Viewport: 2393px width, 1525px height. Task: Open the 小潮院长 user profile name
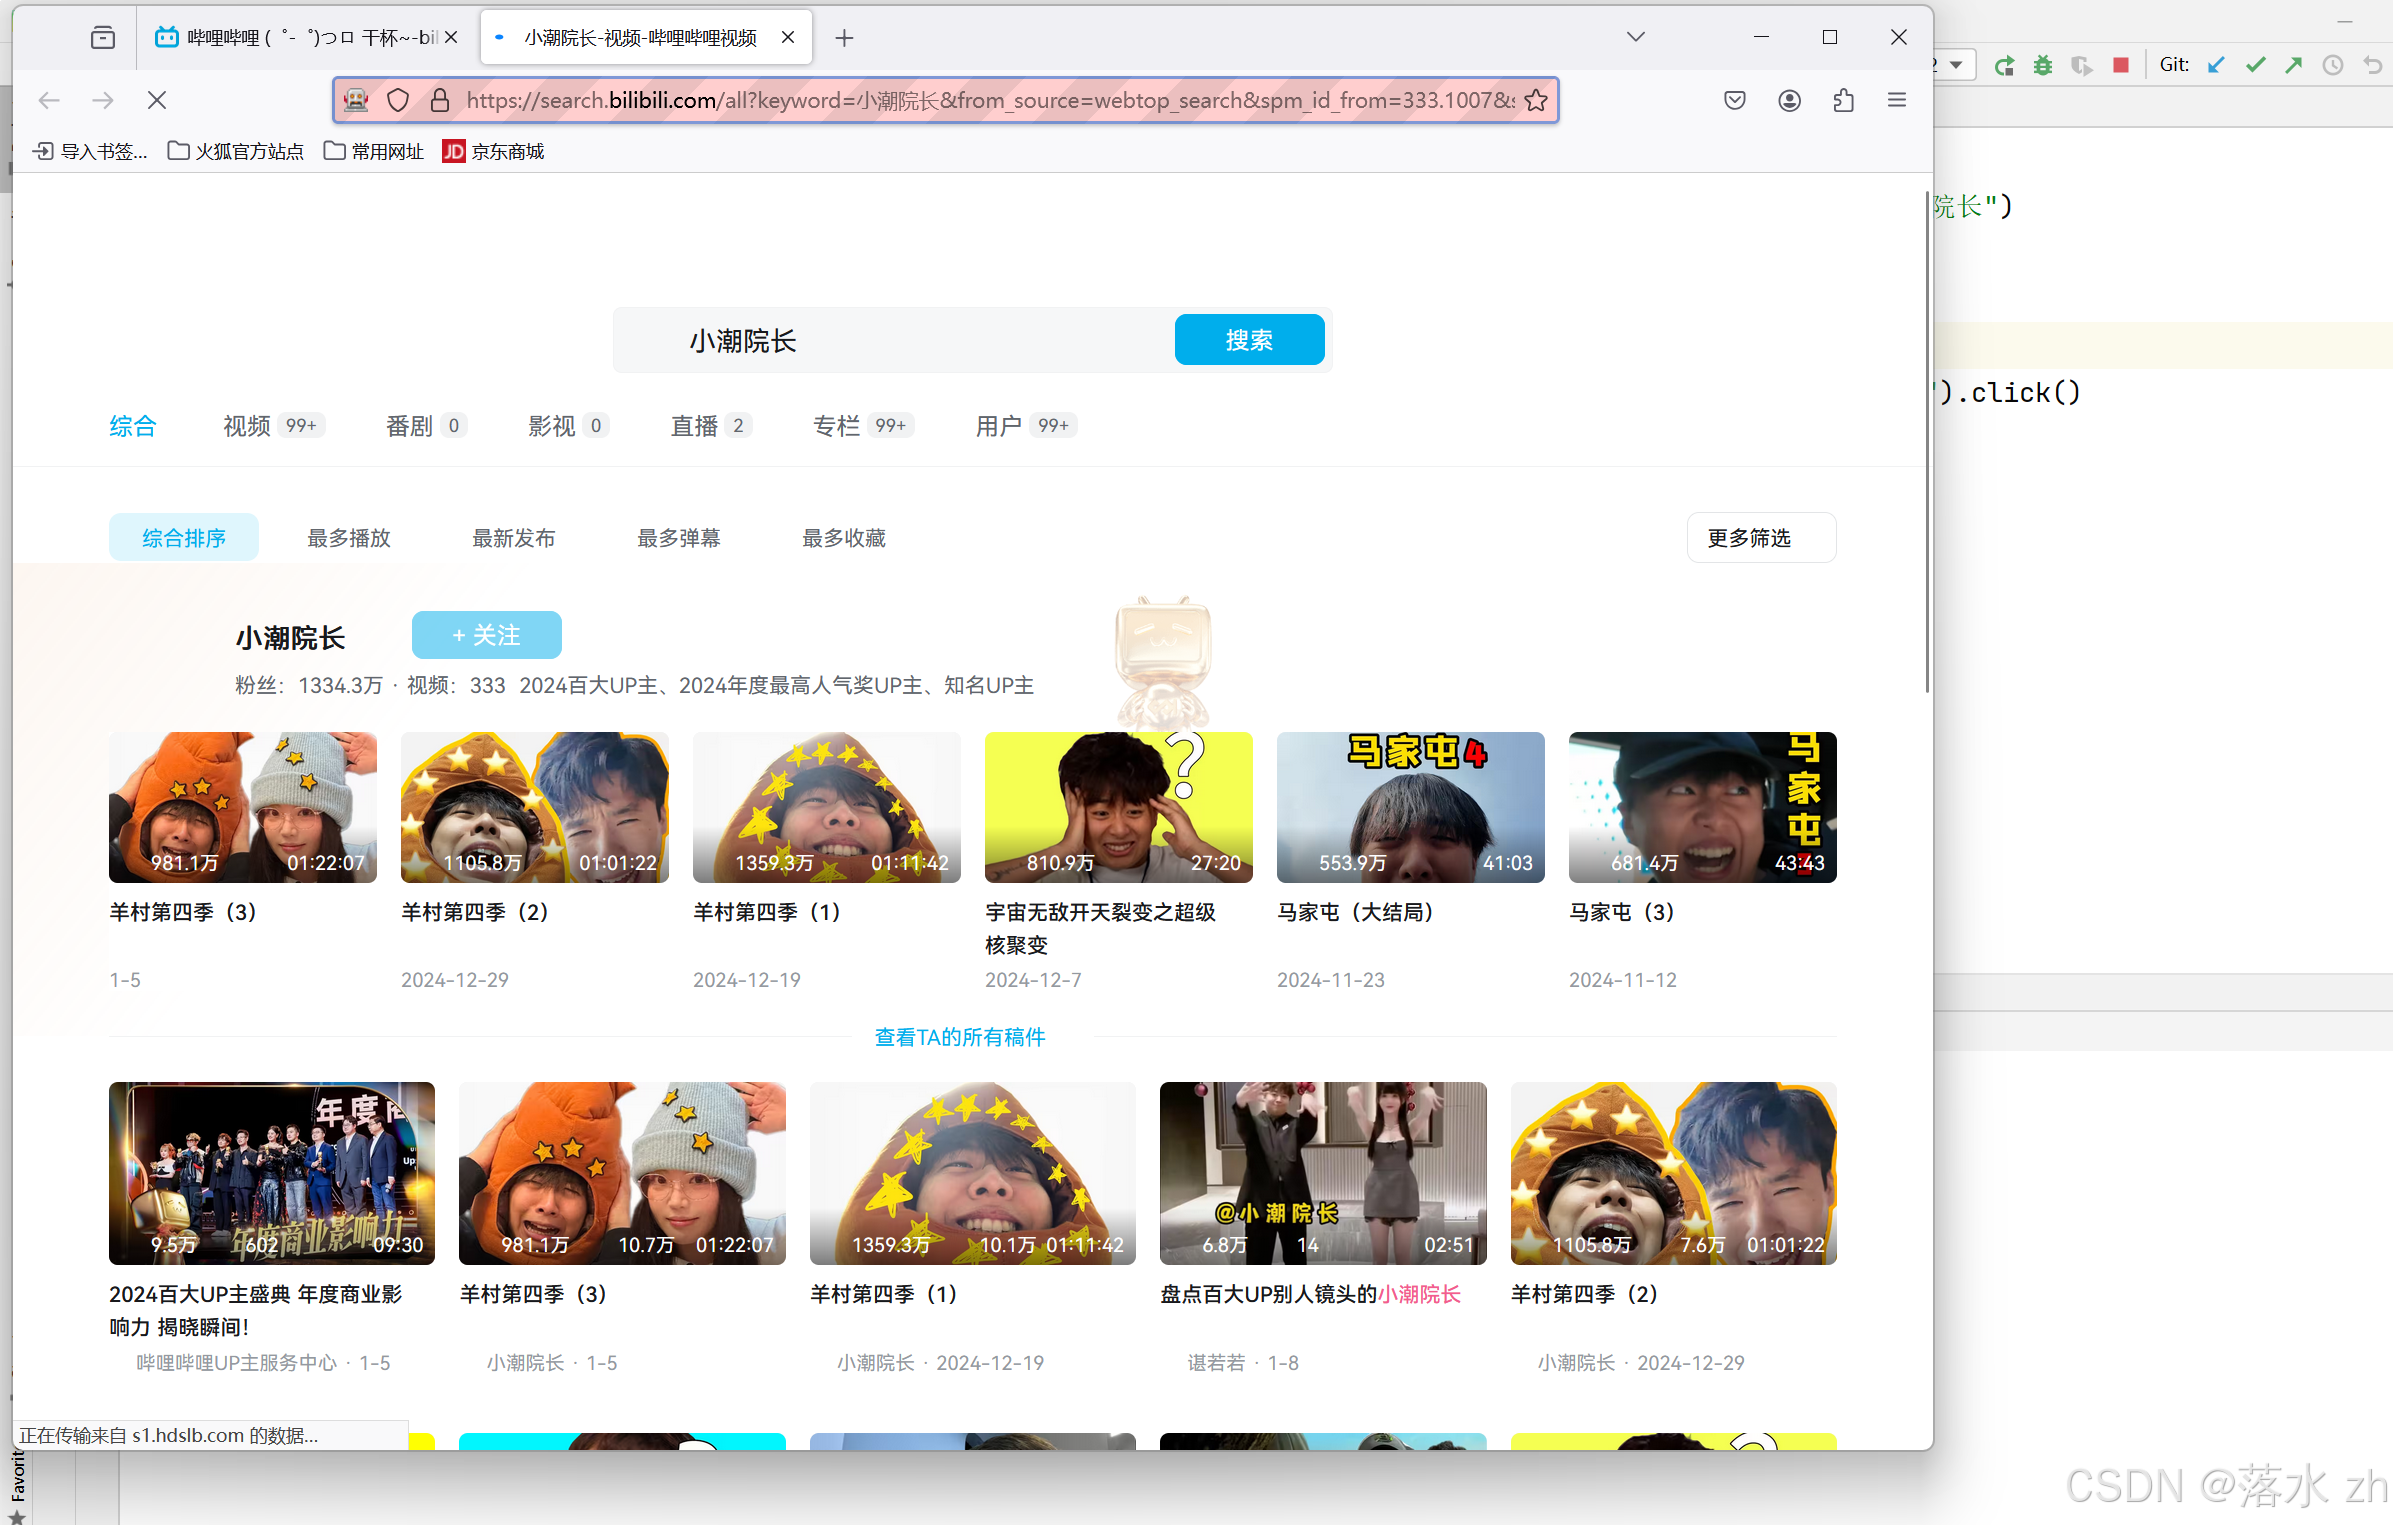pos(291,638)
